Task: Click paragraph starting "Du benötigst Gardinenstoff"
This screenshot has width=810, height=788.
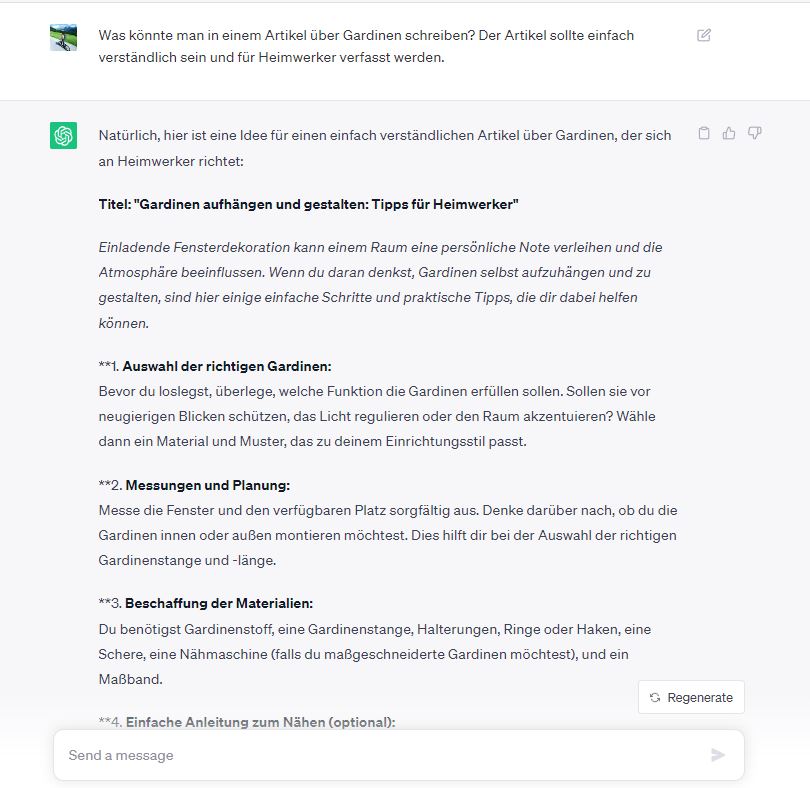Action: click(x=375, y=654)
